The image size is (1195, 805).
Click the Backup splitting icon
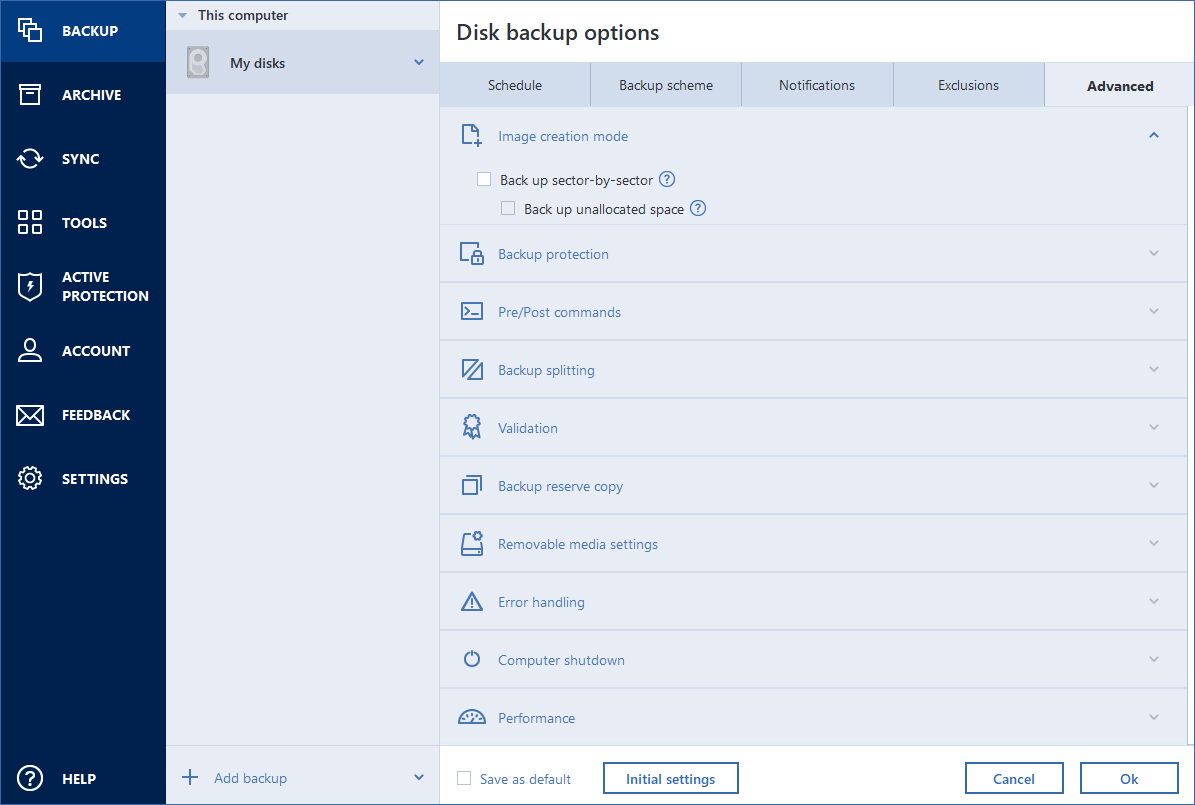point(471,370)
